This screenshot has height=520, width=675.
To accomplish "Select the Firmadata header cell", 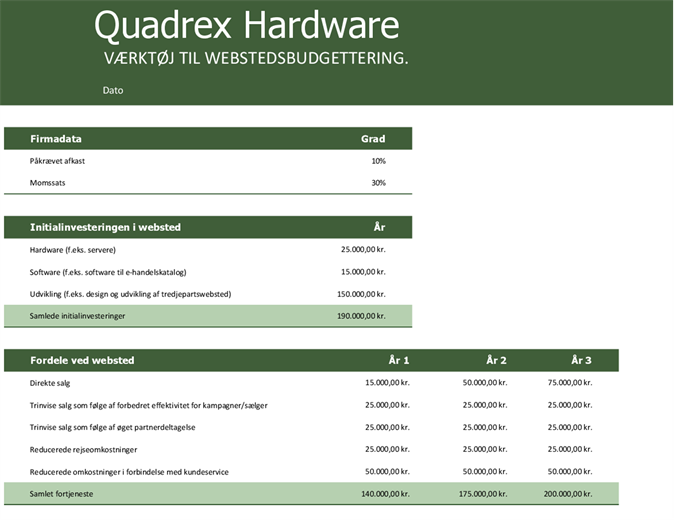I will point(56,139).
